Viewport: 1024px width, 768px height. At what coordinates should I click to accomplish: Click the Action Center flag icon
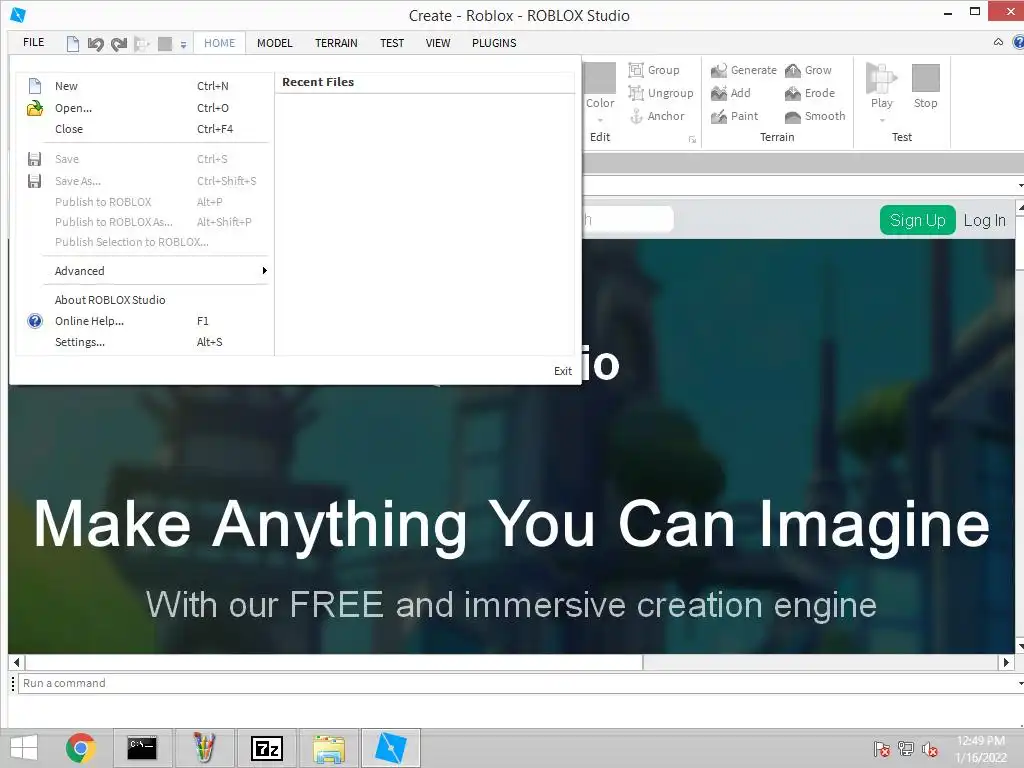coord(882,749)
